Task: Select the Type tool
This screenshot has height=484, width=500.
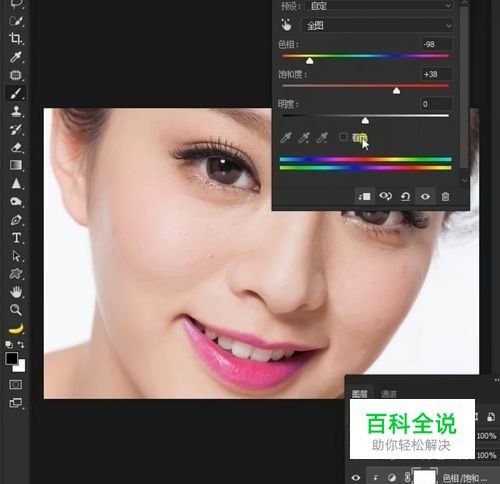Action: pos(16,238)
